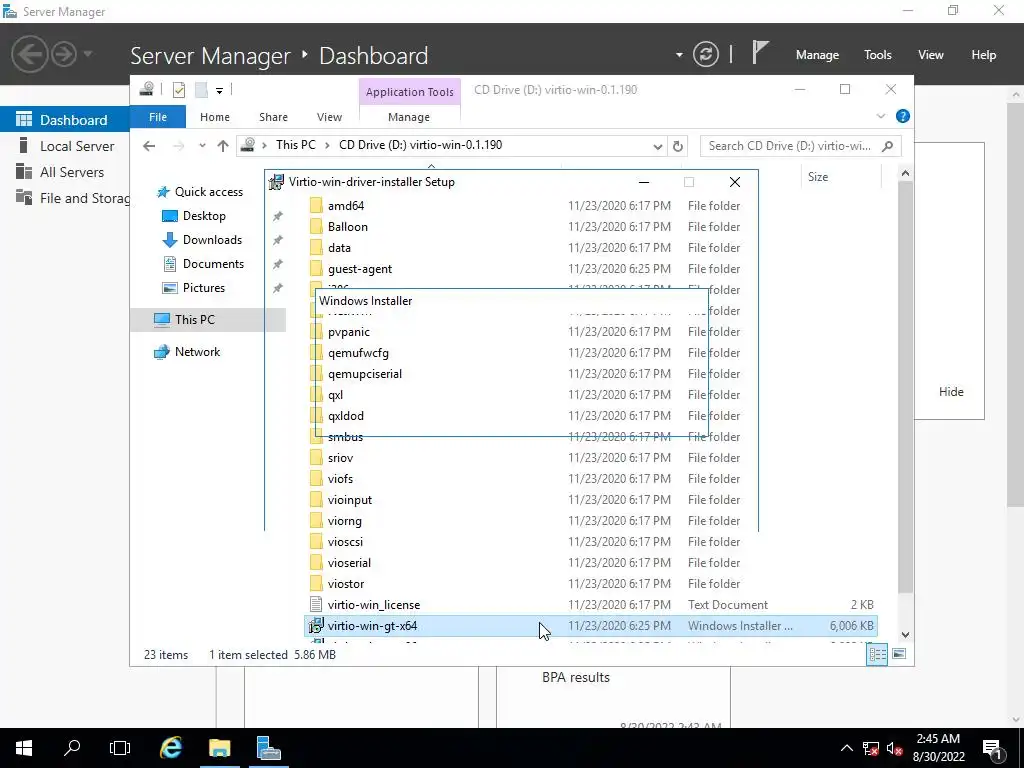Go back in File Explorer
Screen dimensions: 1024x768
149,146
